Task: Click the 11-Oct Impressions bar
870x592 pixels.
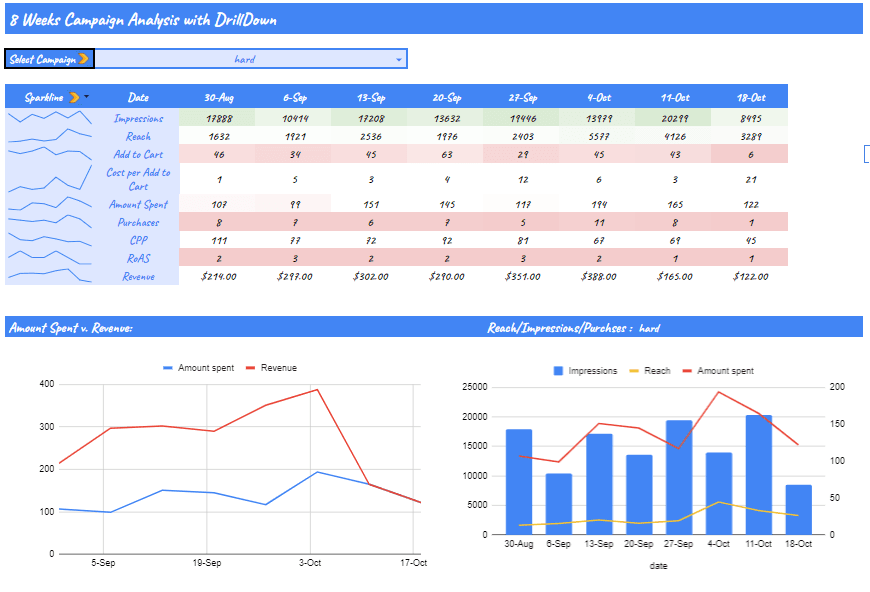Action: (758, 474)
